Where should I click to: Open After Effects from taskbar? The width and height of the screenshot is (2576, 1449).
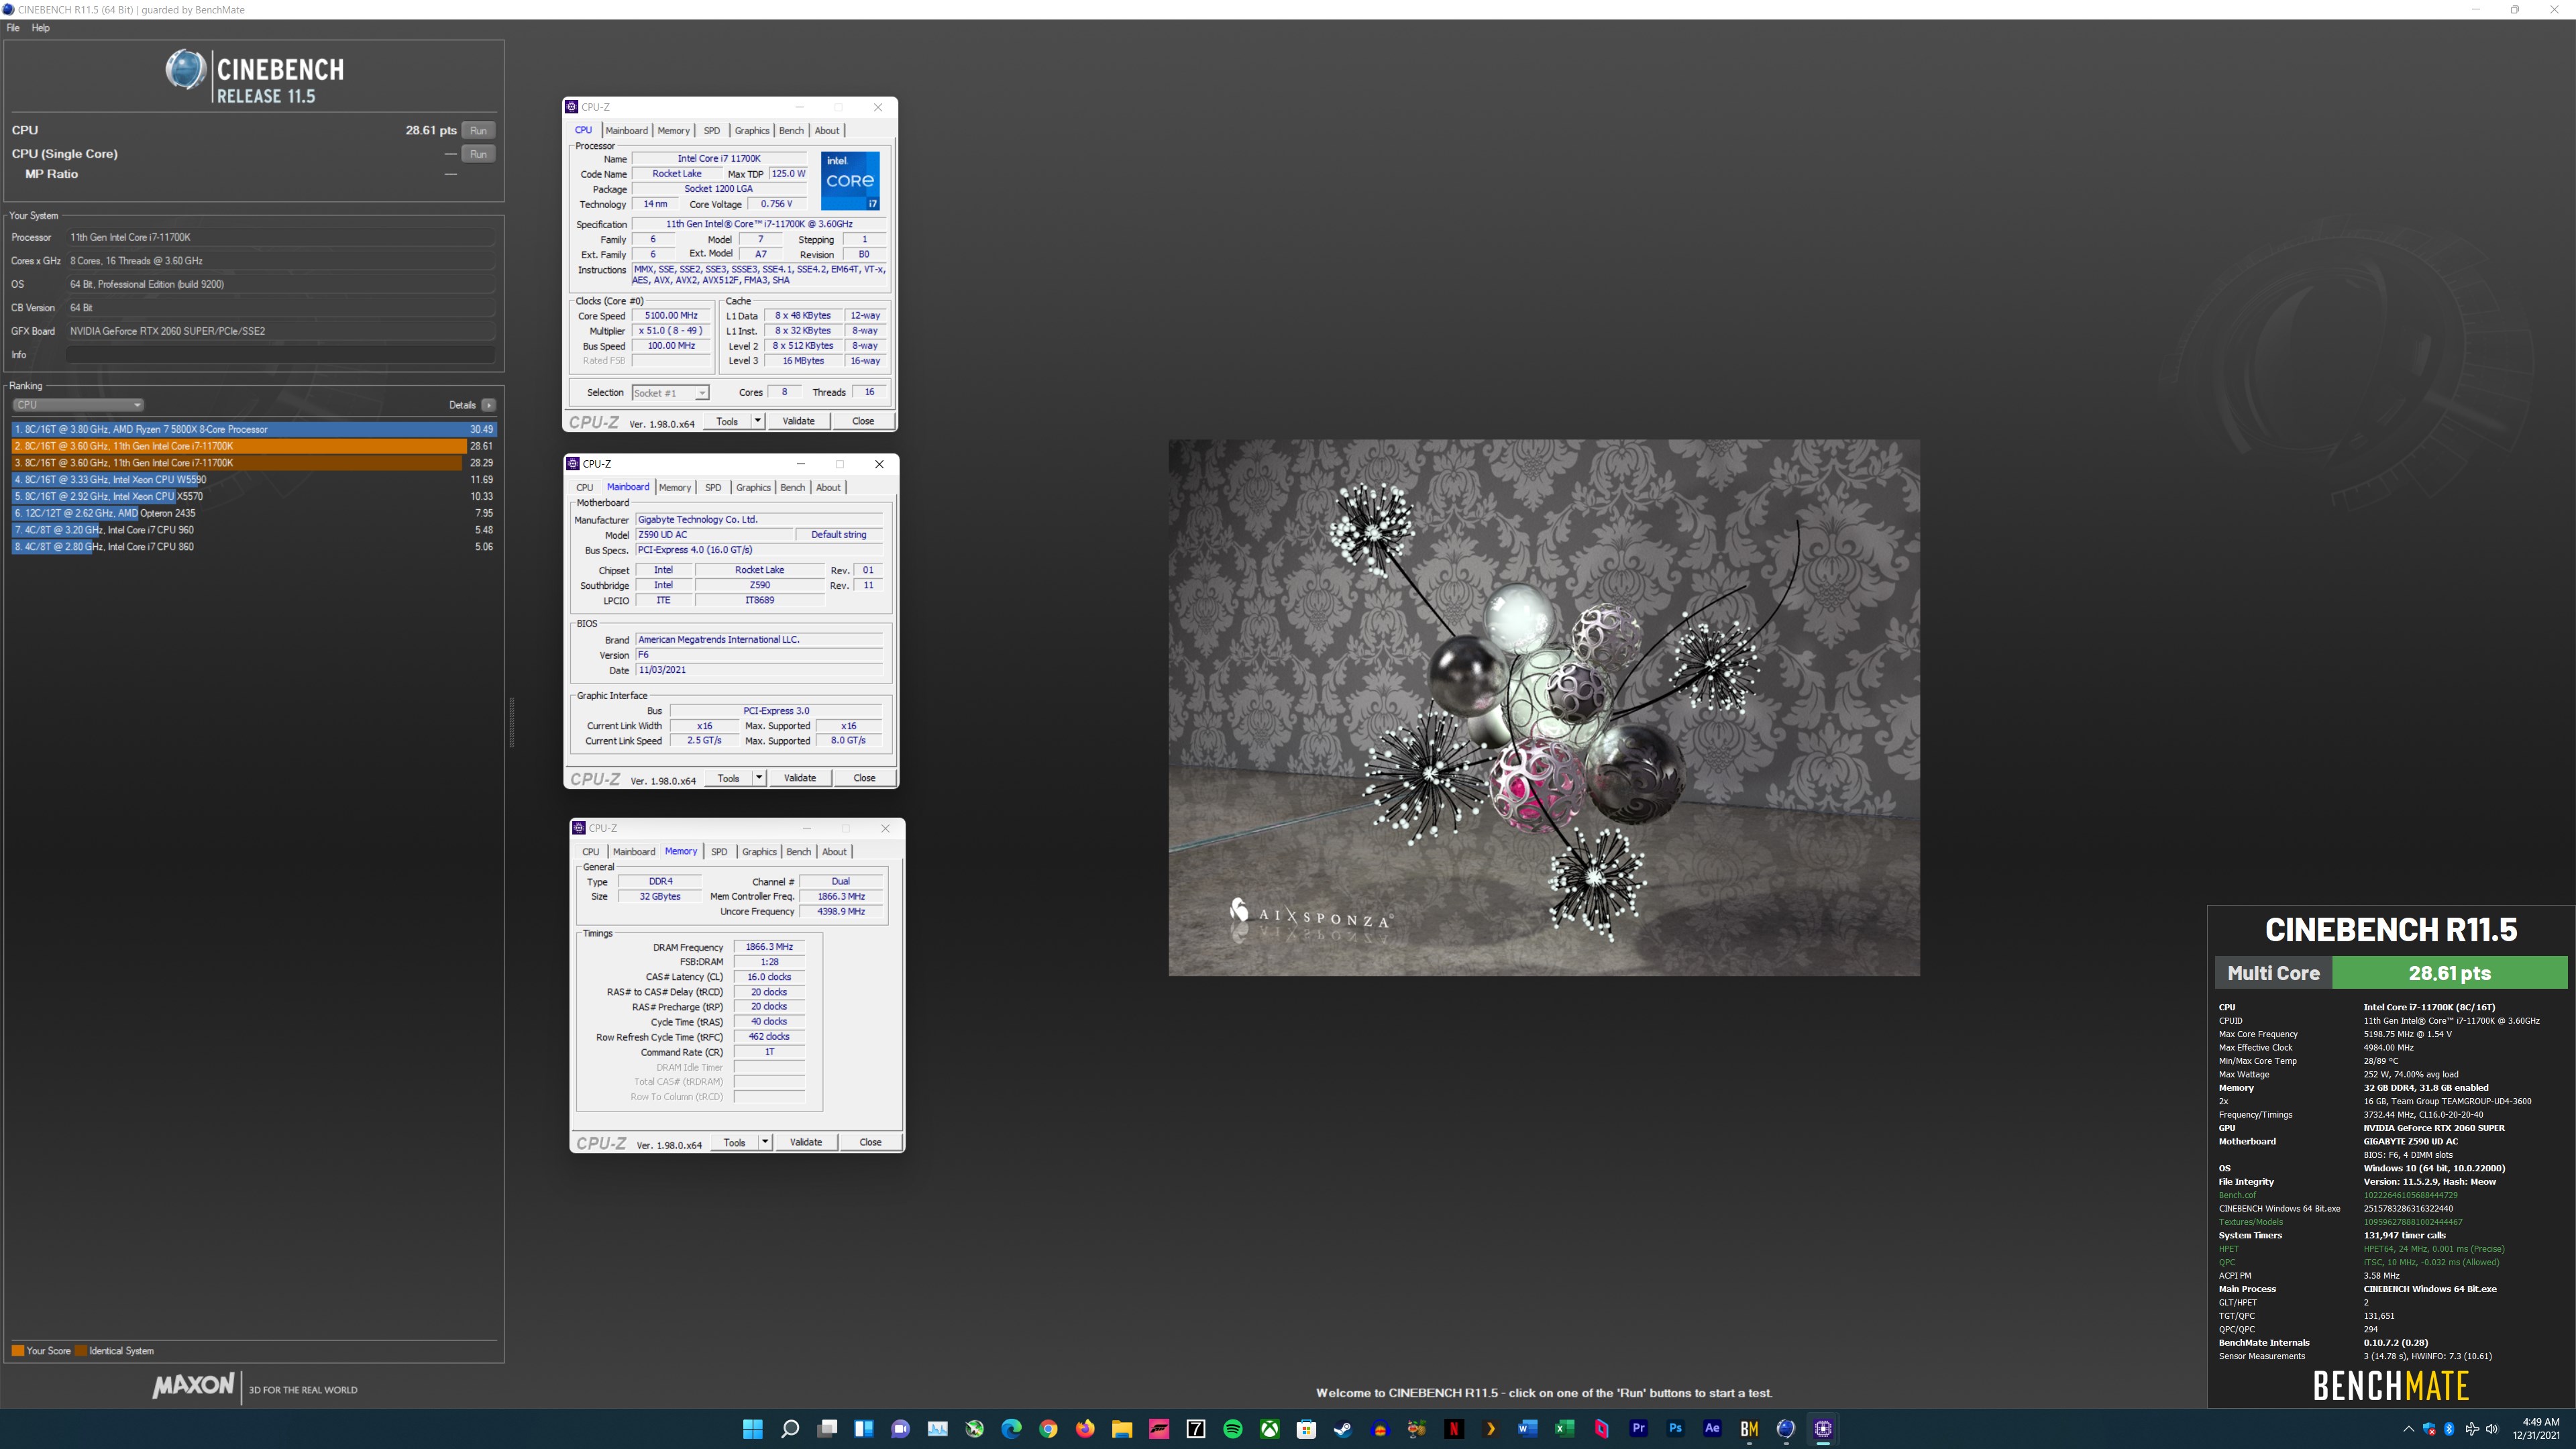[x=1712, y=1429]
